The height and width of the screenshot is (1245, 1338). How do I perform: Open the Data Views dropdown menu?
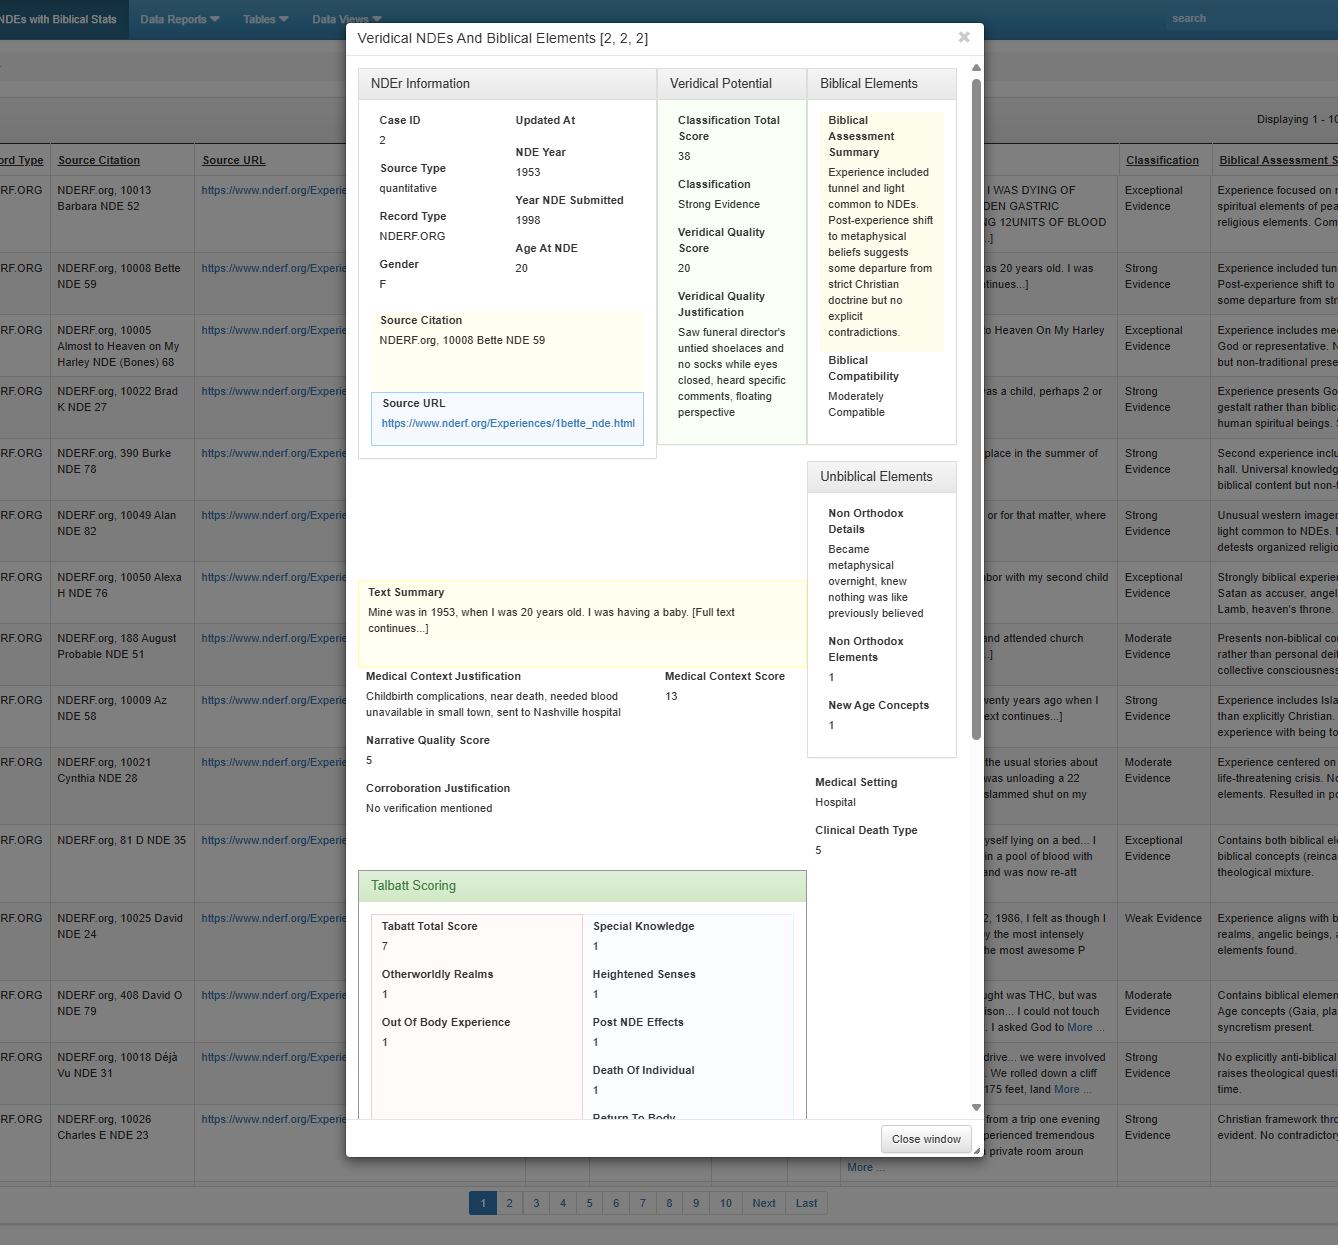346,19
